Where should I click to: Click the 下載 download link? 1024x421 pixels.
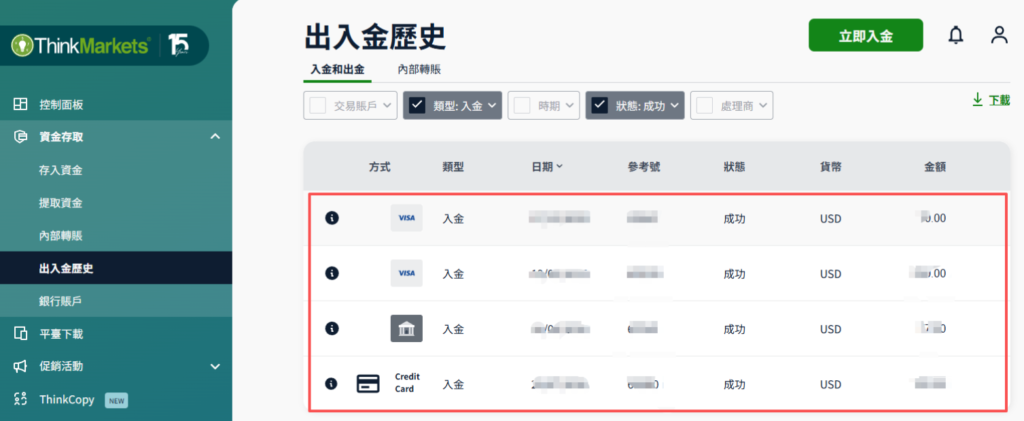coord(999,101)
